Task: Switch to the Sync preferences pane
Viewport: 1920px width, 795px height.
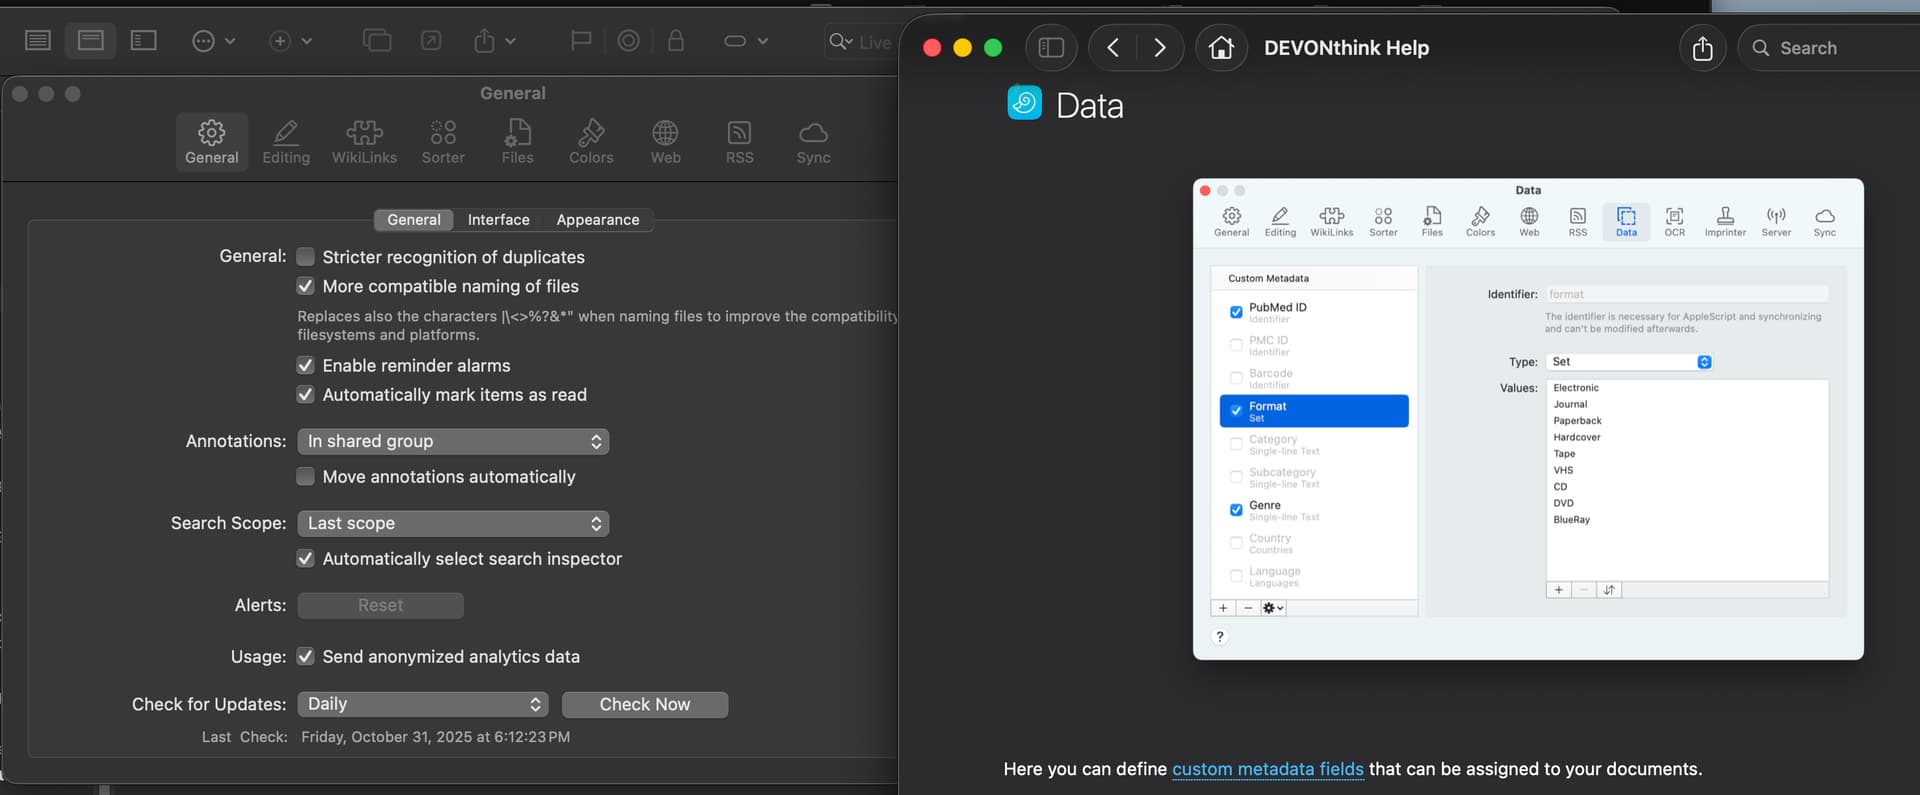Action: [813, 142]
